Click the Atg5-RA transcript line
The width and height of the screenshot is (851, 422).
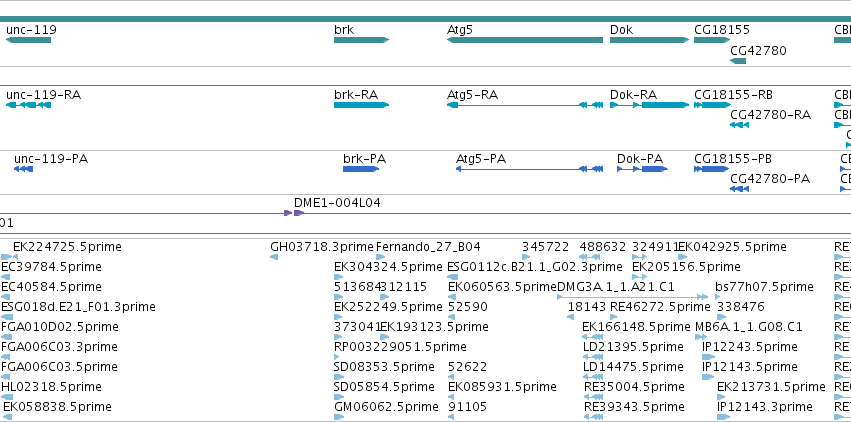click(525, 105)
